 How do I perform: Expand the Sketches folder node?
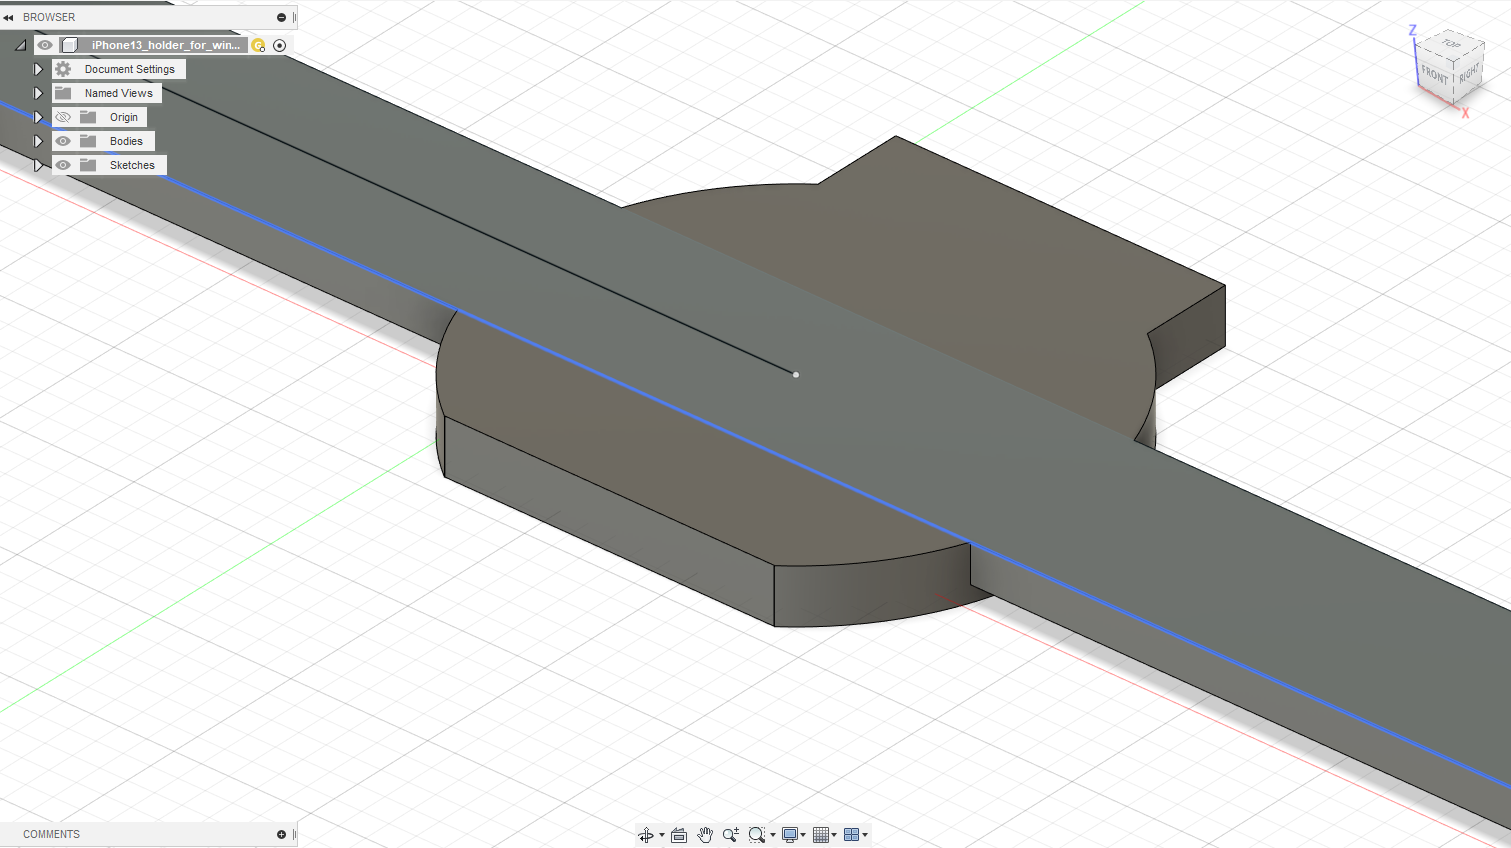pyautogui.click(x=38, y=165)
